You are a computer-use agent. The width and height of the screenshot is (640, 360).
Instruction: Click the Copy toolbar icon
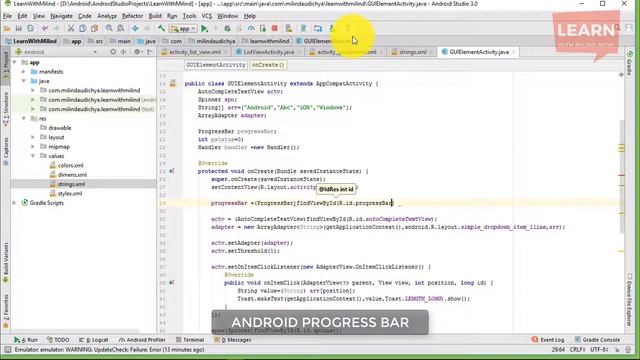(x=82, y=29)
